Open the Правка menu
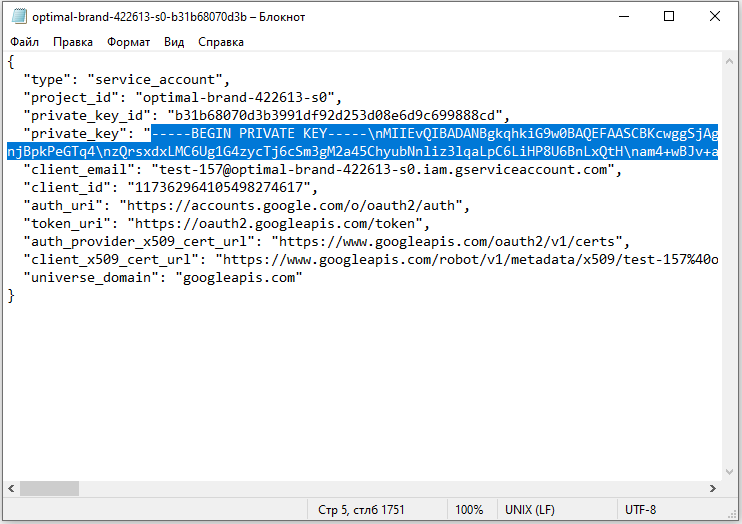Image resolution: width=742 pixels, height=524 pixels. pos(73,42)
